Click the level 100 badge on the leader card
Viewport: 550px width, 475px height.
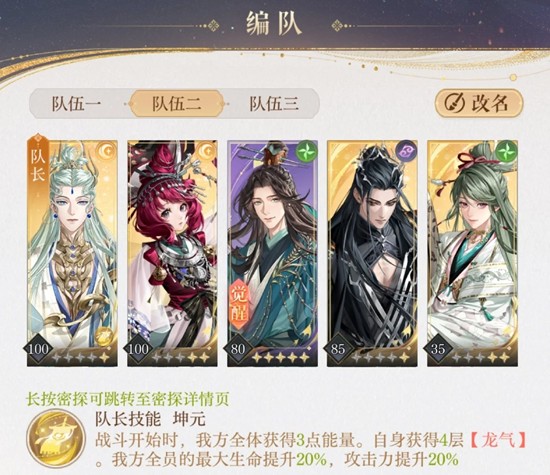(x=39, y=349)
